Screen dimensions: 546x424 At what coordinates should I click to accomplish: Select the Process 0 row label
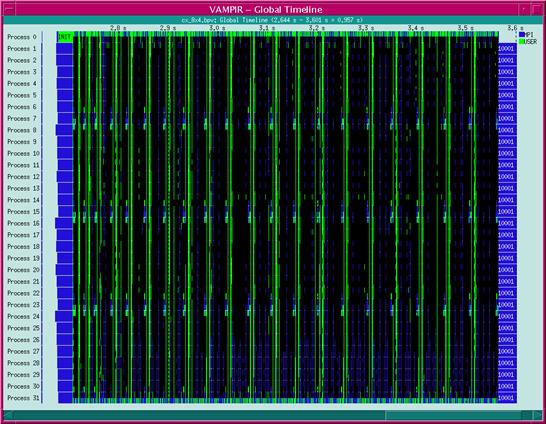[22, 37]
